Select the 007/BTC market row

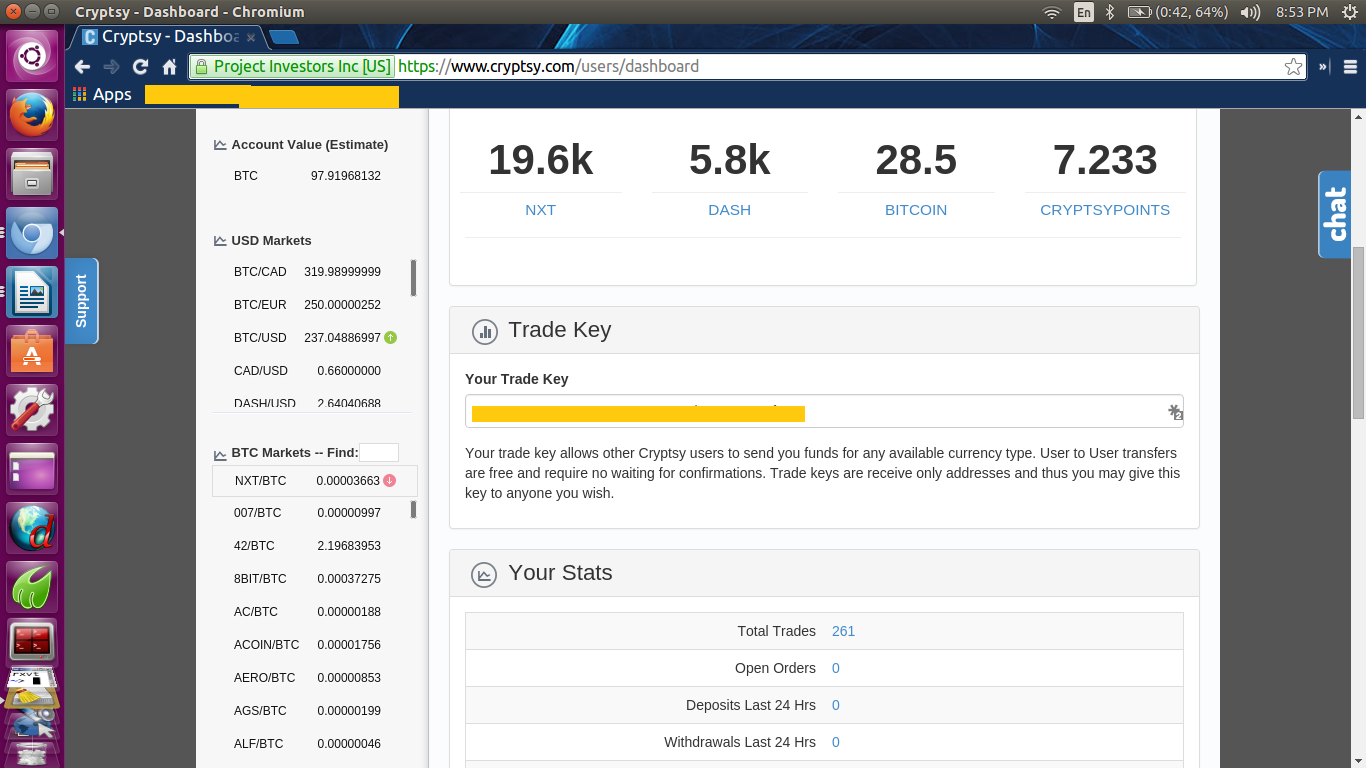[308, 513]
